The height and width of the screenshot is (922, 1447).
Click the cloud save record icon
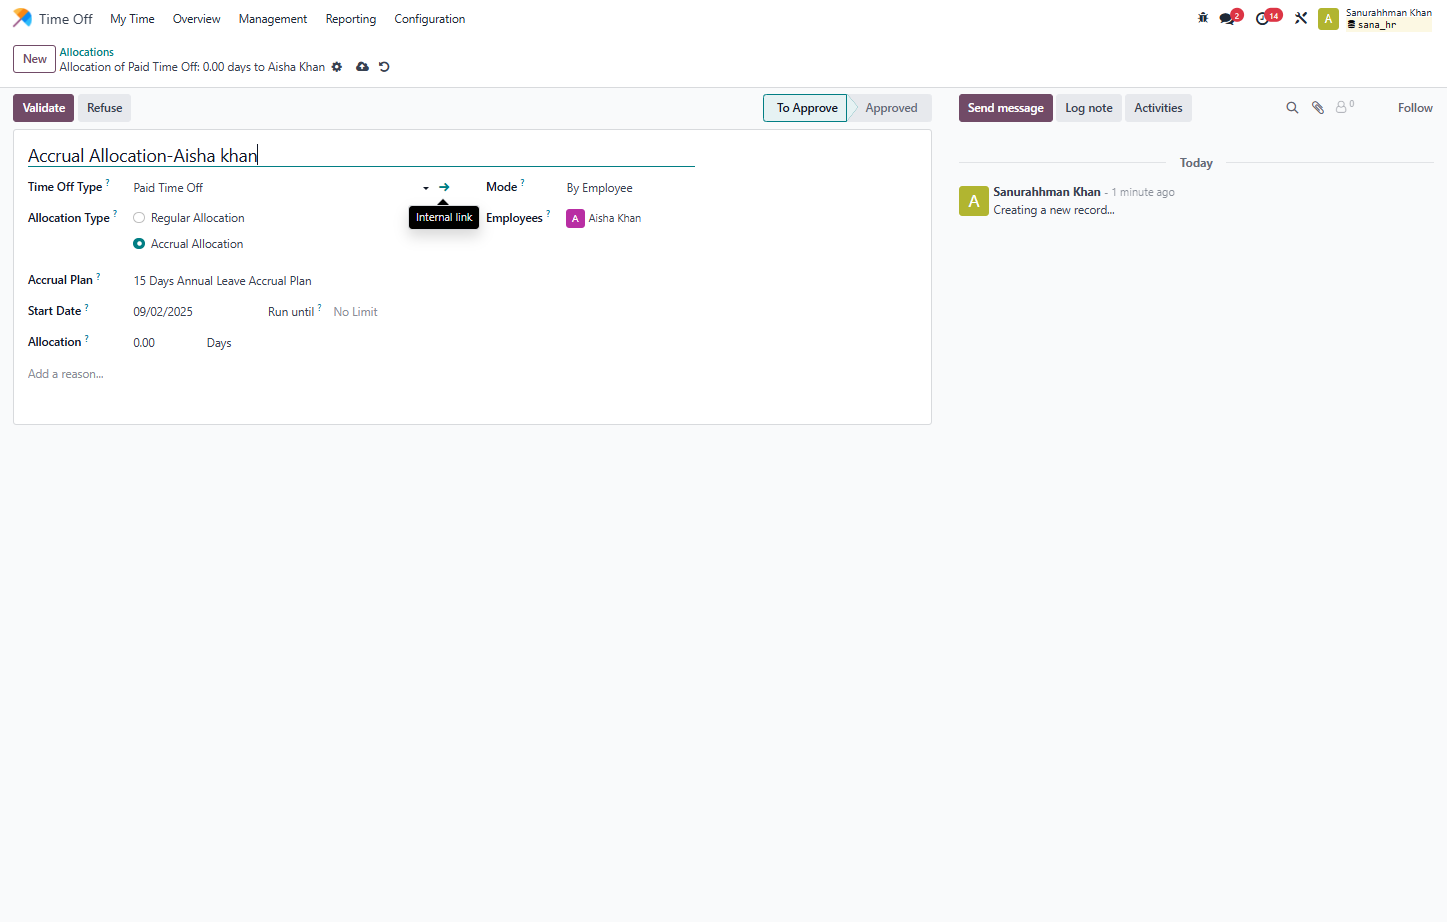362,67
